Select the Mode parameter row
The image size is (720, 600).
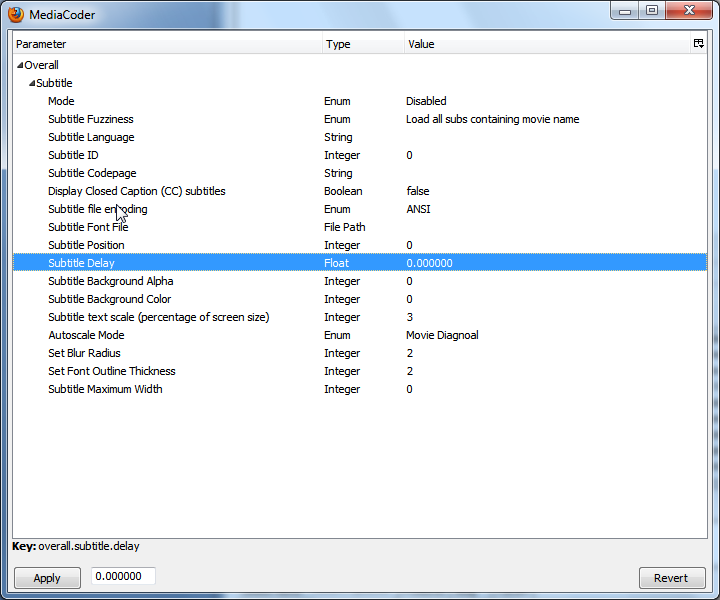click(x=360, y=101)
